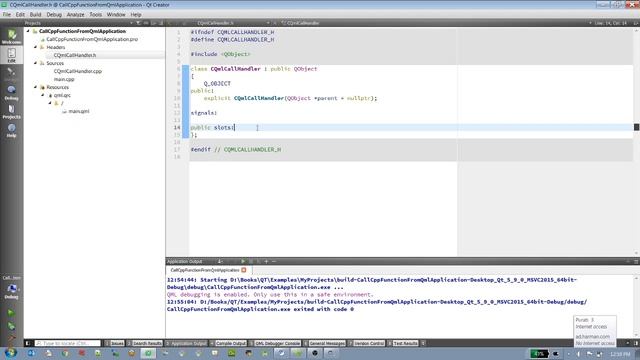
Task: Collapse the Headers folder
Action: pyautogui.click(x=36, y=47)
